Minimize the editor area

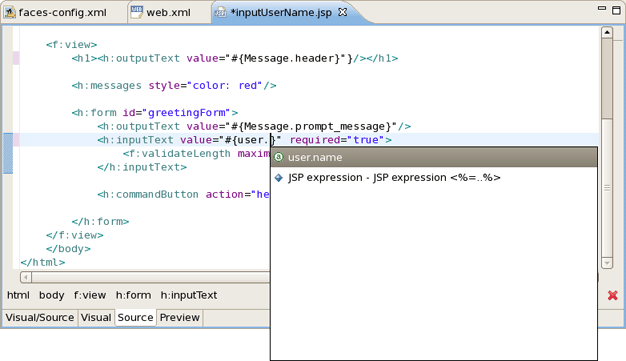(602, 8)
